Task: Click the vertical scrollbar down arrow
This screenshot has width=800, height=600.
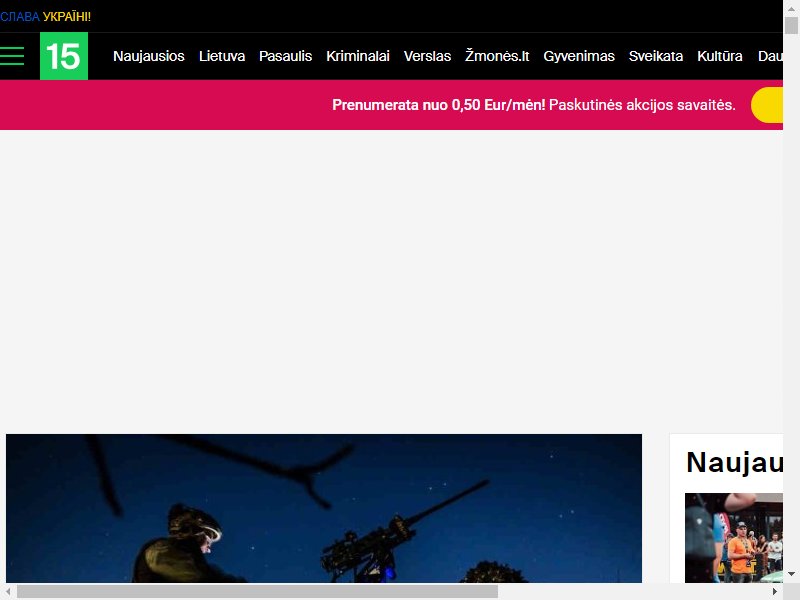Action: (791, 574)
